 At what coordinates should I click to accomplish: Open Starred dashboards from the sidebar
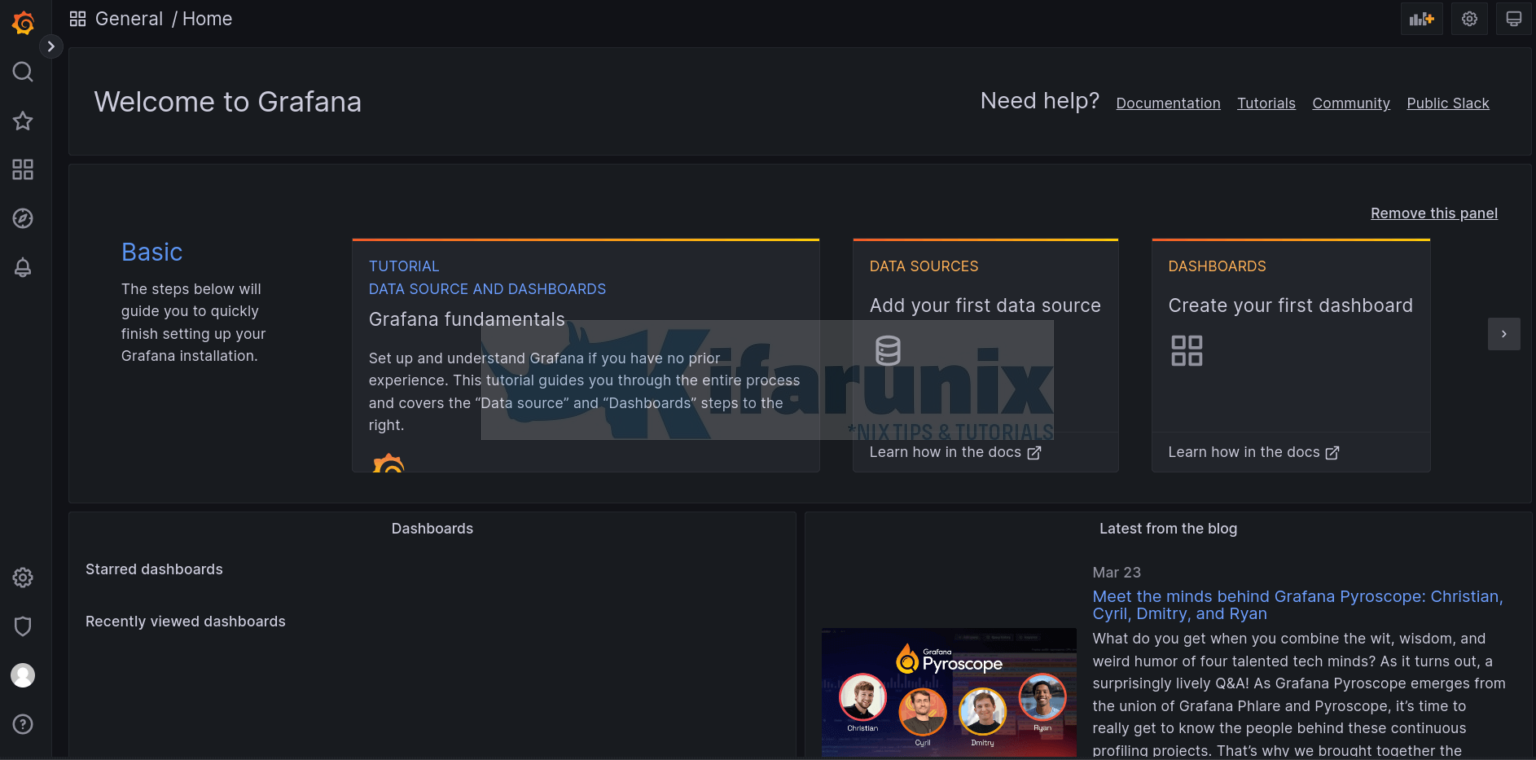(x=22, y=120)
